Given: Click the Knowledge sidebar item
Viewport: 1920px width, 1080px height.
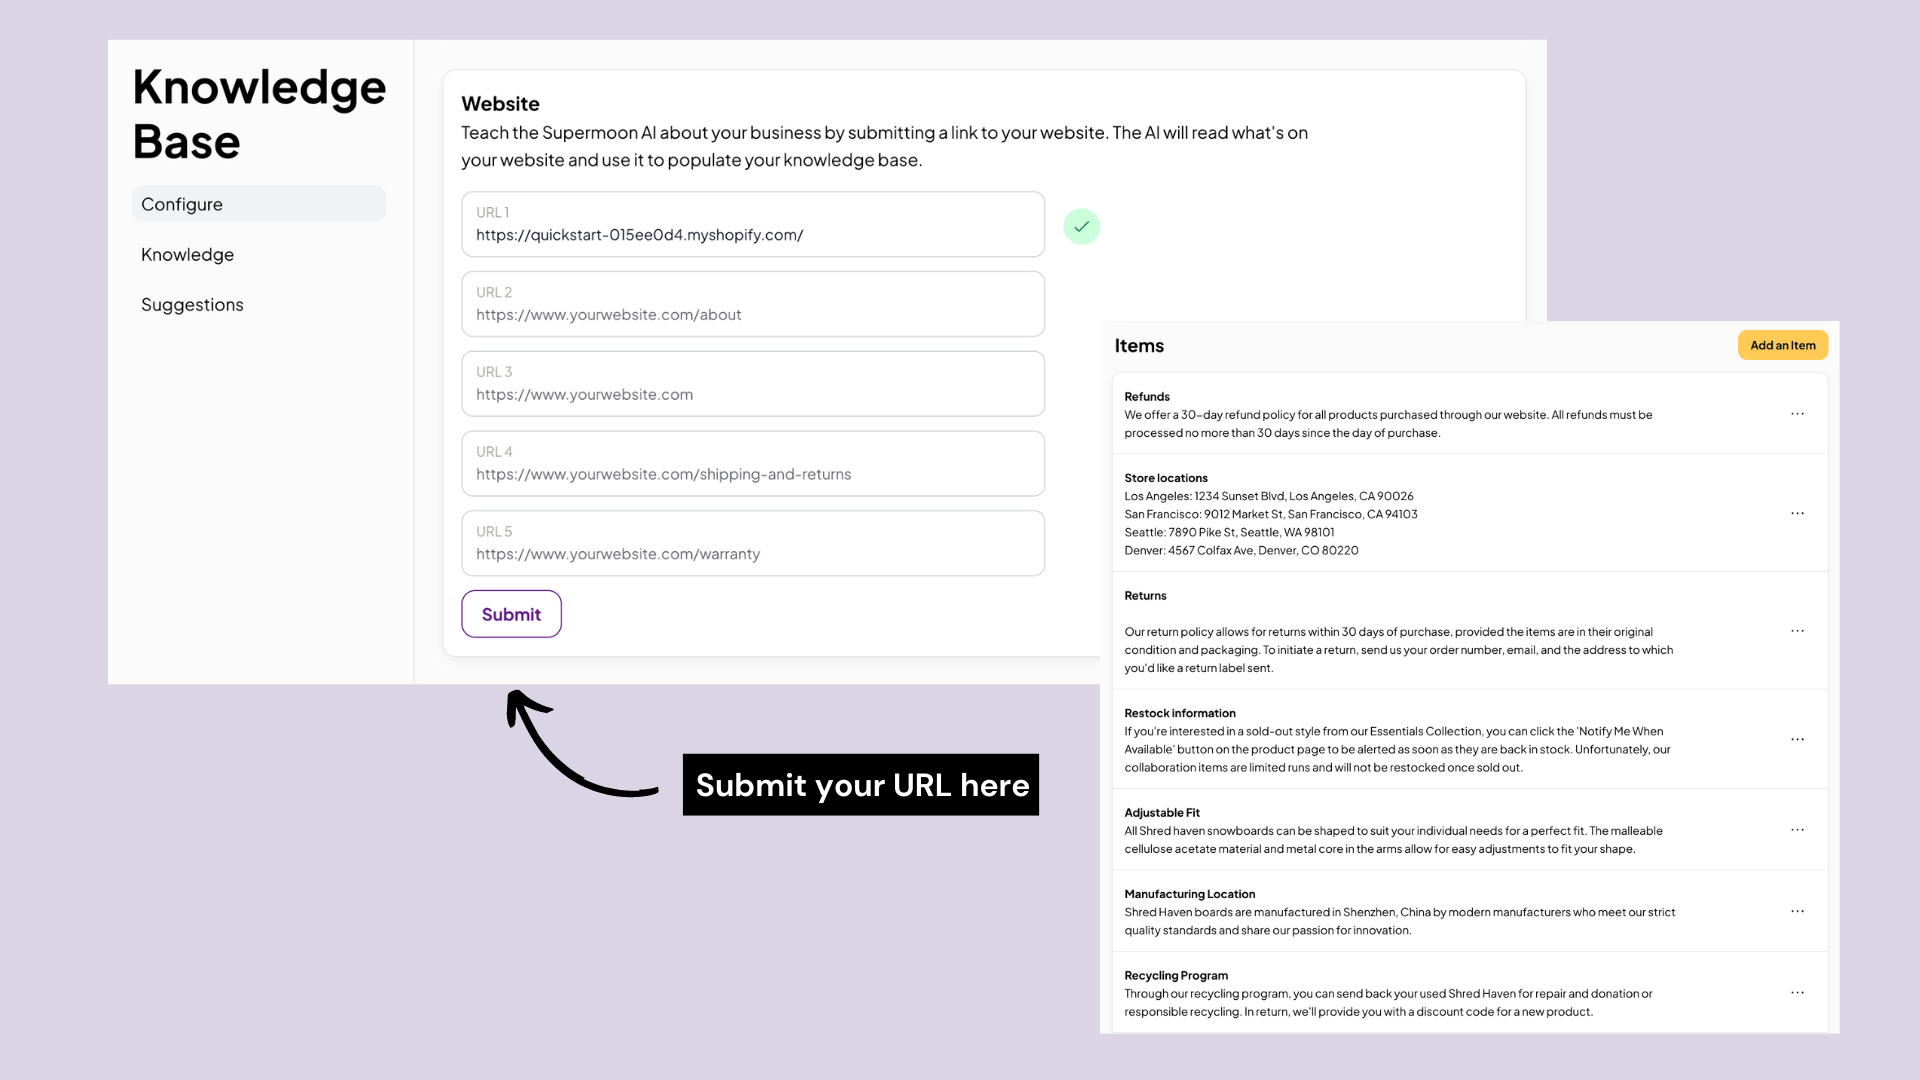Looking at the screenshot, I should click(187, 253).
